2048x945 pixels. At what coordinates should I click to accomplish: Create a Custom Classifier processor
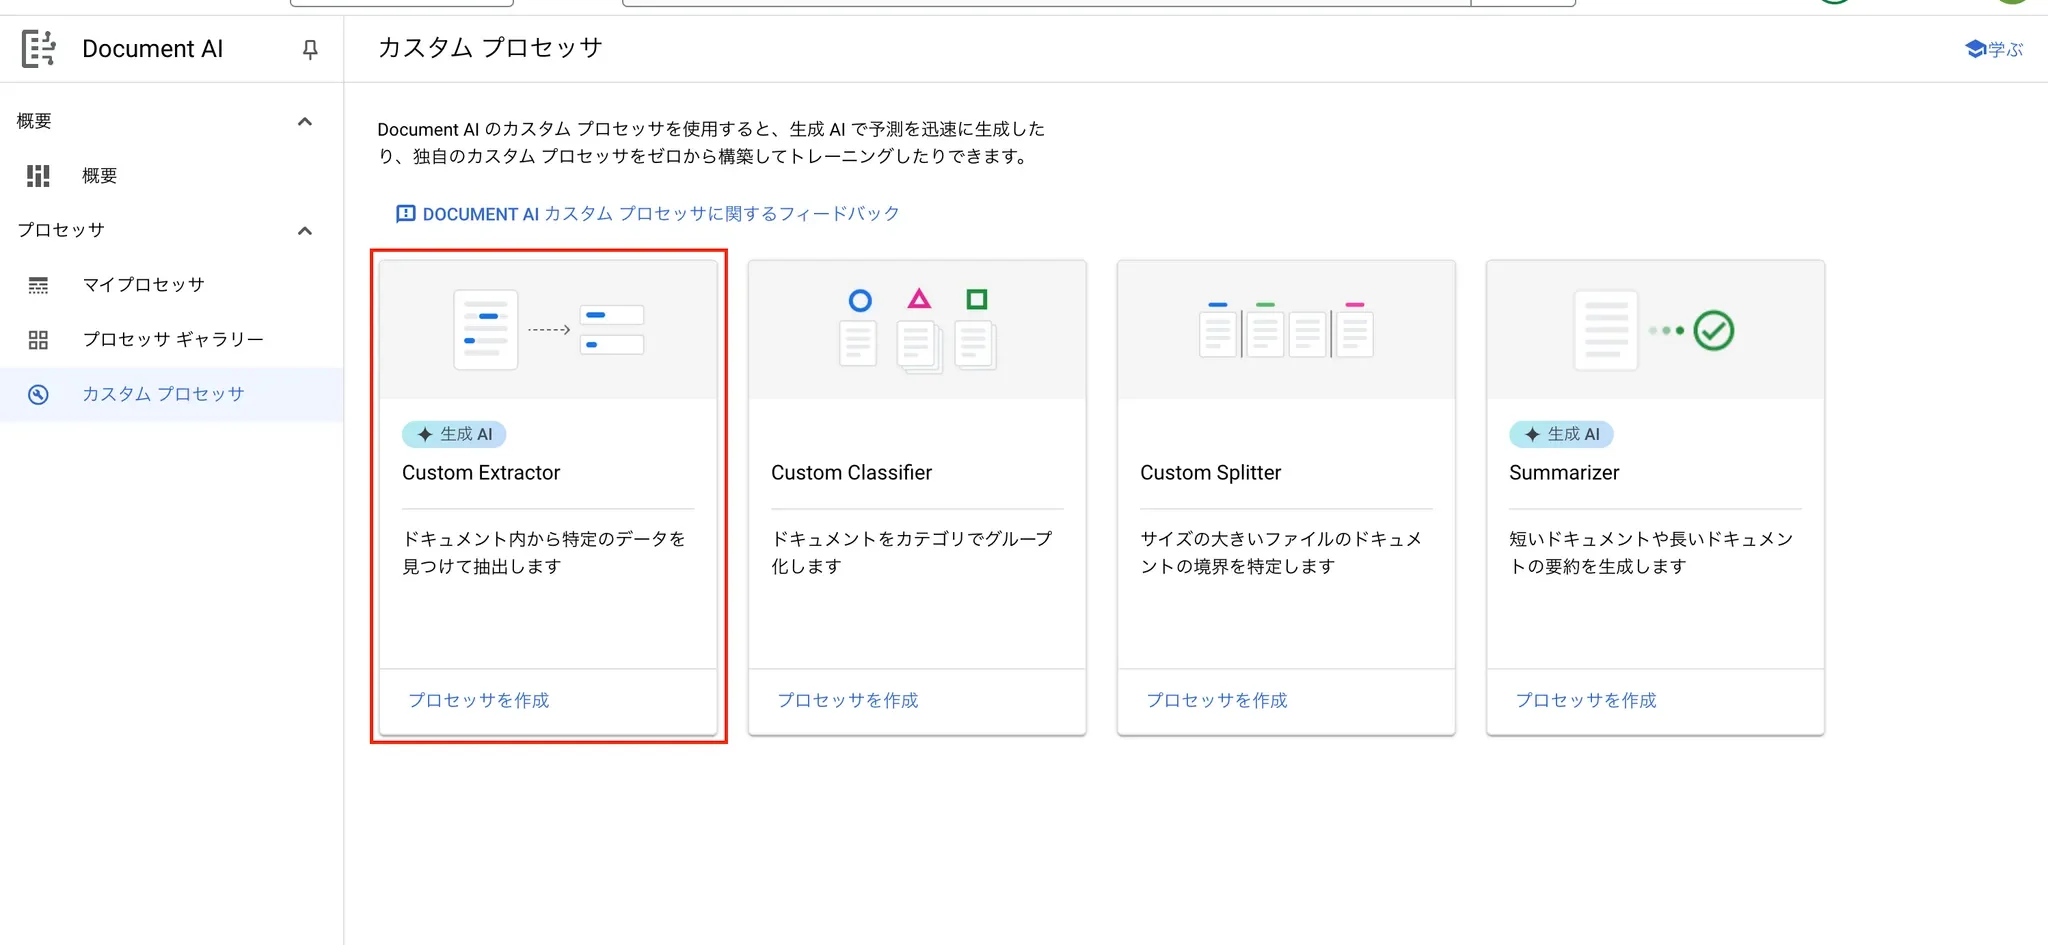point(847,700)
